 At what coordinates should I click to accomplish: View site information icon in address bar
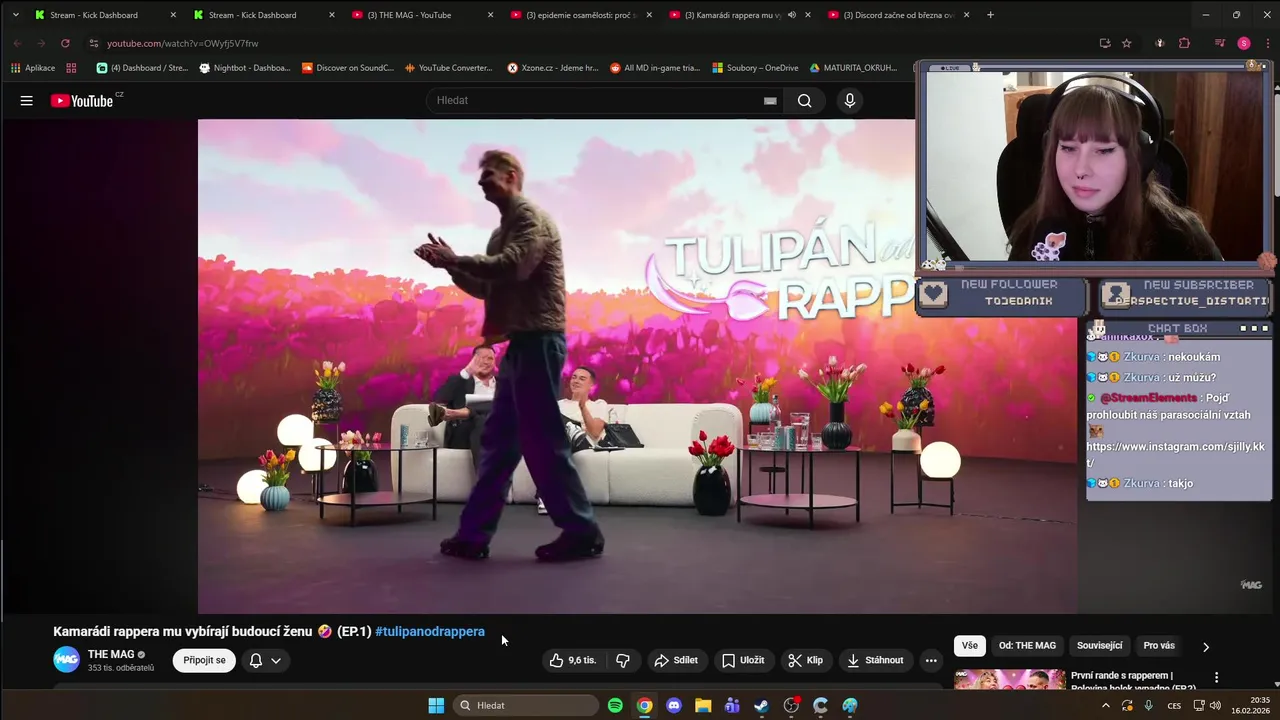pyautogui.click(x=94, y=43)
